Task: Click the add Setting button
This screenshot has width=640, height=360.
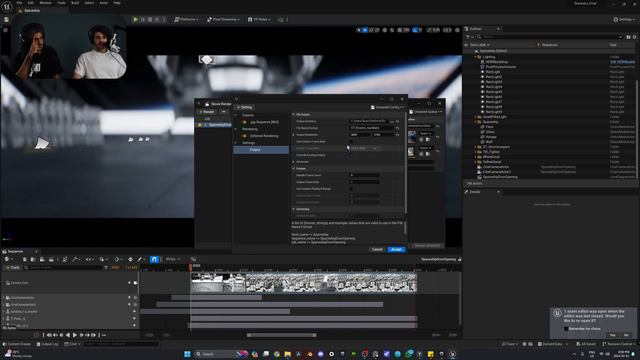Action: point(245,107)
